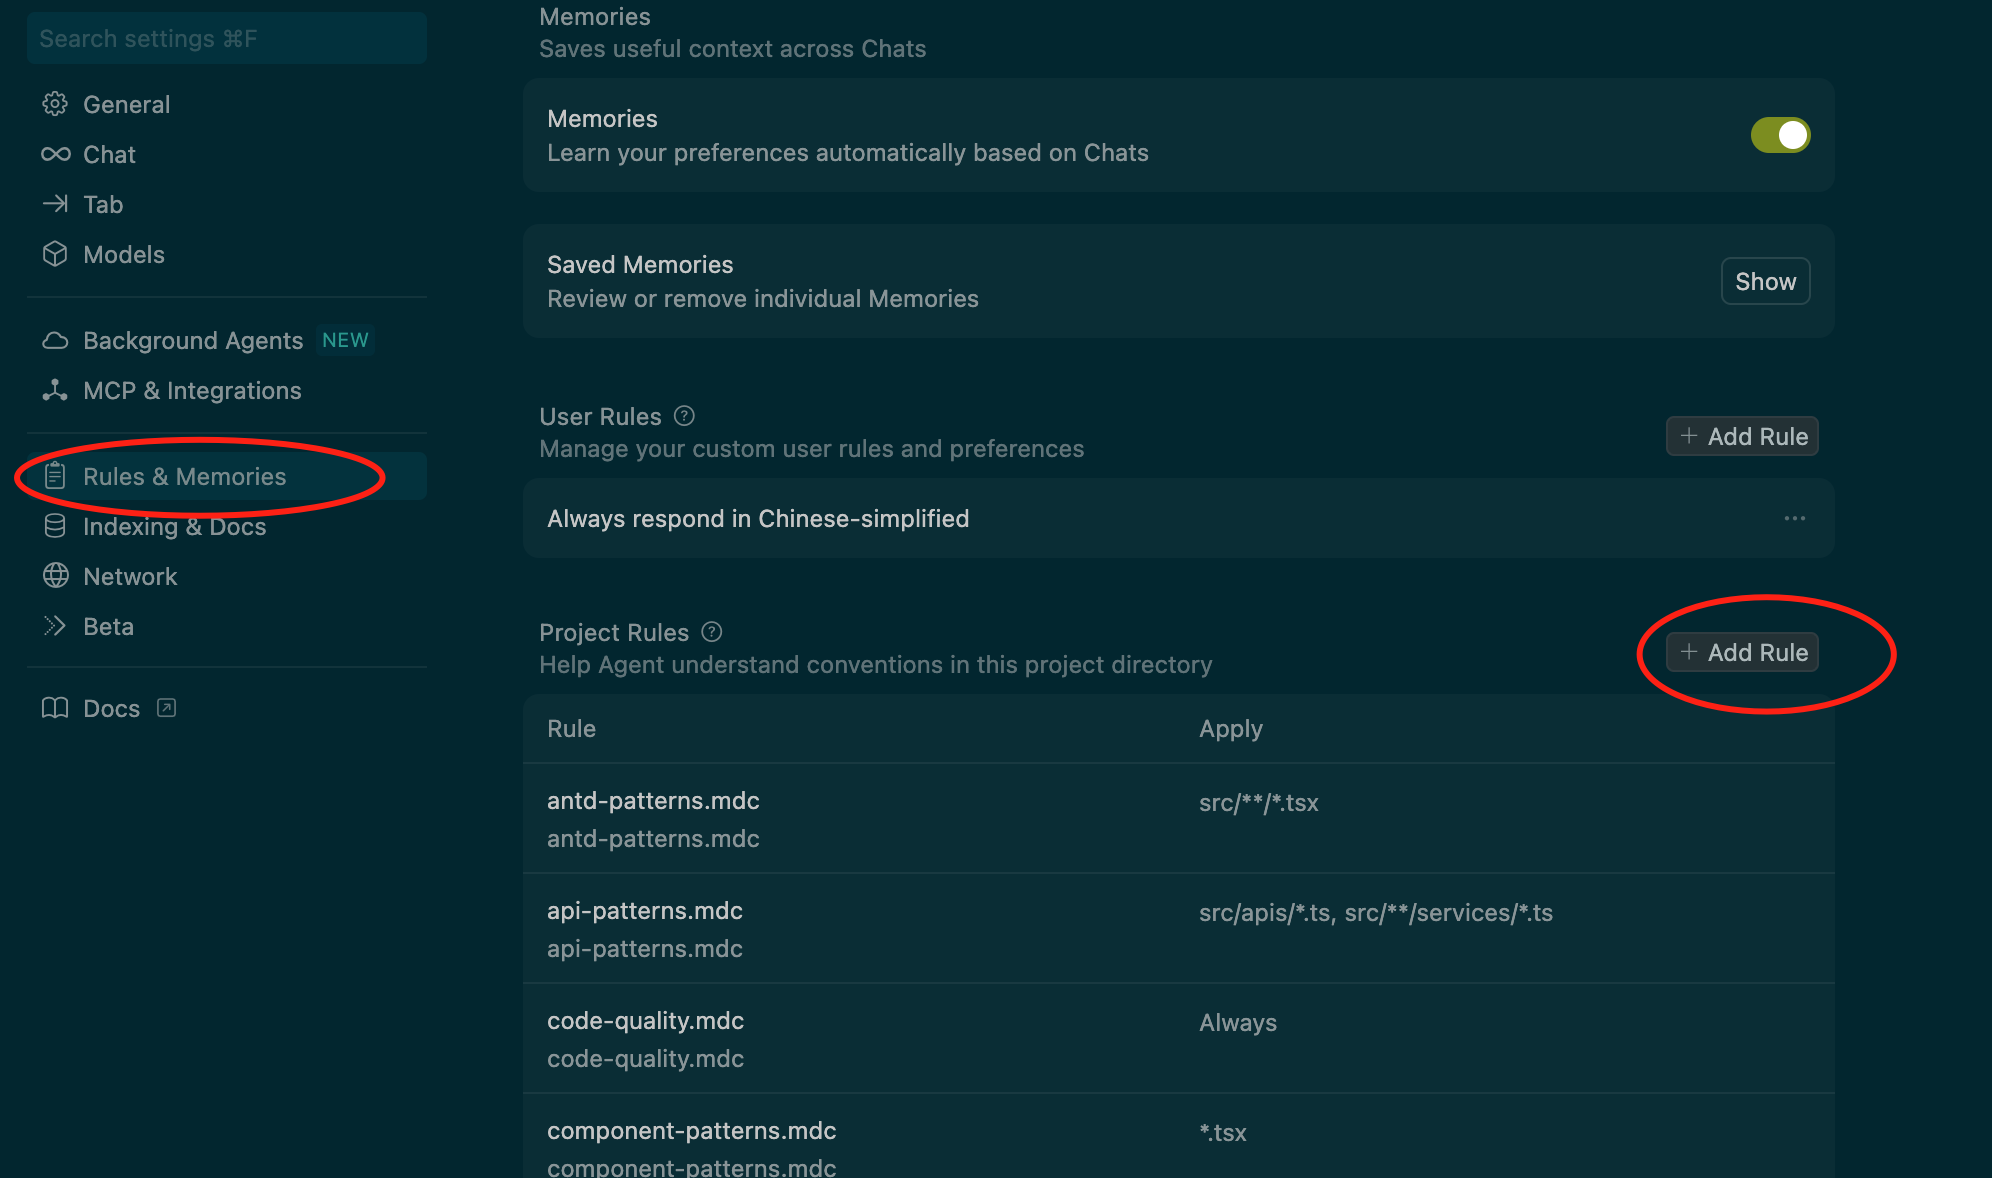Open the options menu for the Chinese-simplified rule
1992x1178 pixels.
coord(1794,518)
